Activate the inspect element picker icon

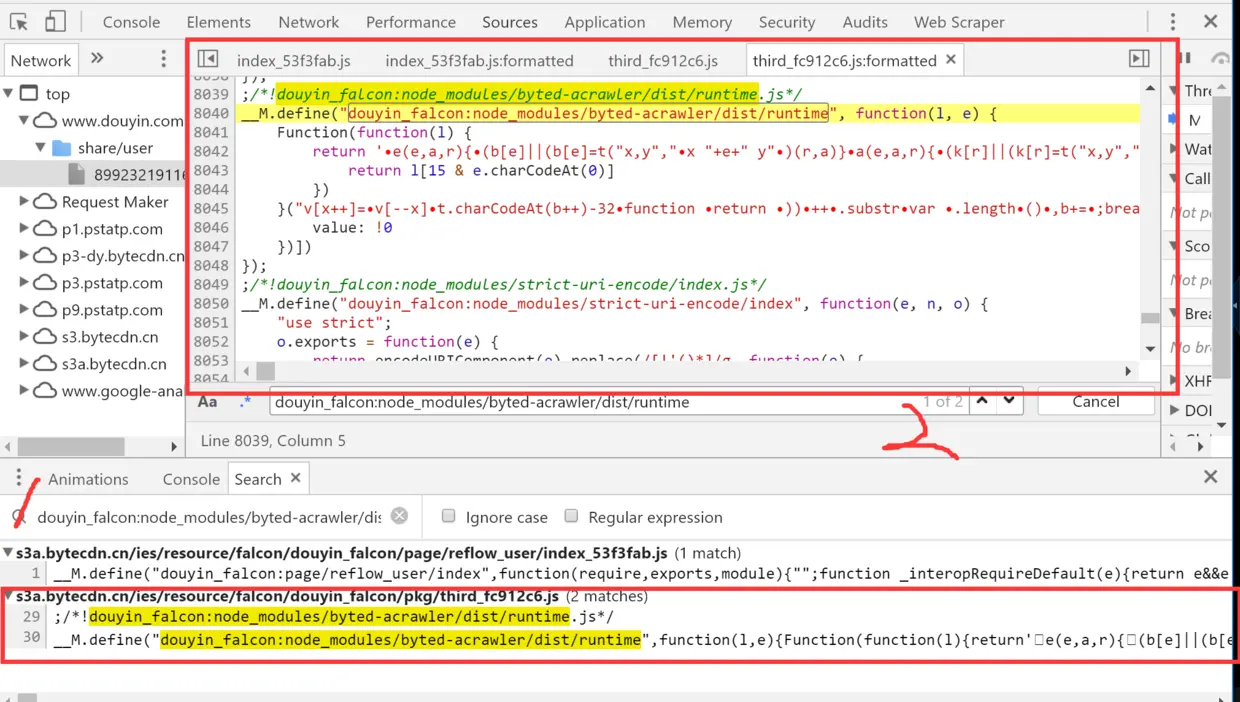pos(19,21)
